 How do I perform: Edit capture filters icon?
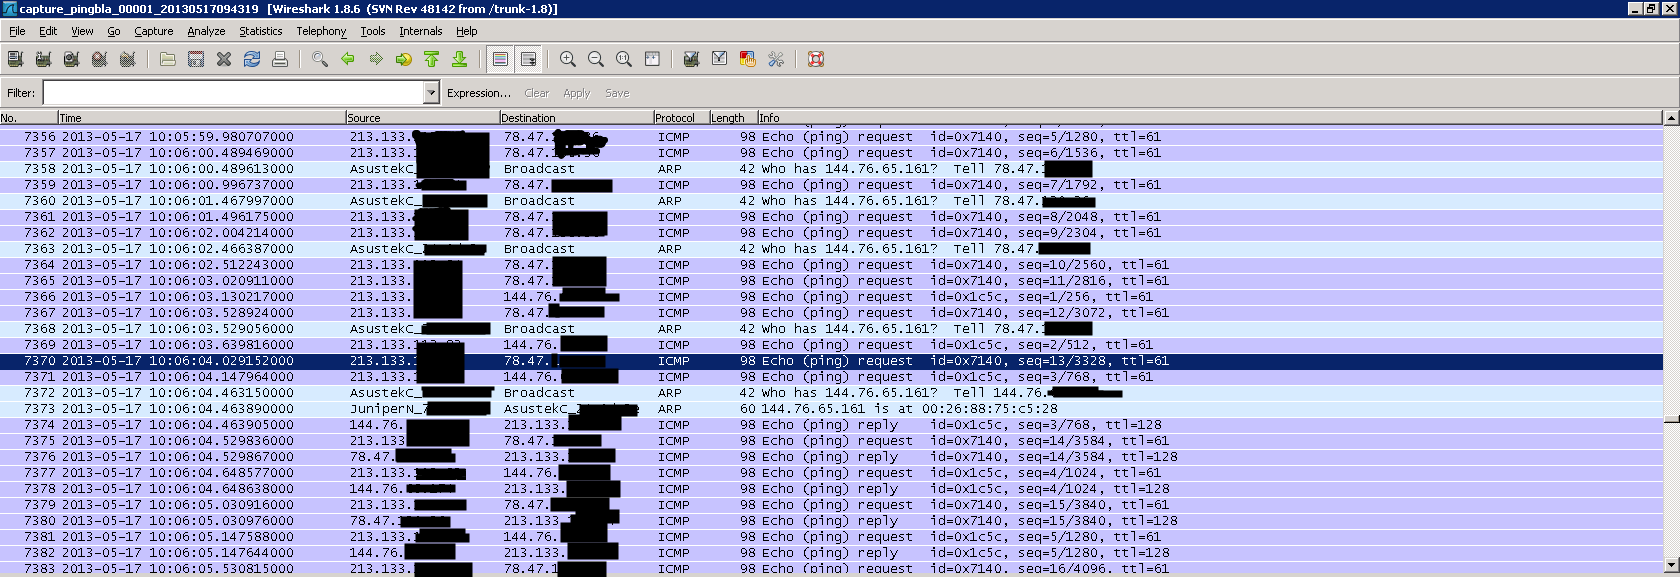(691, 60)
